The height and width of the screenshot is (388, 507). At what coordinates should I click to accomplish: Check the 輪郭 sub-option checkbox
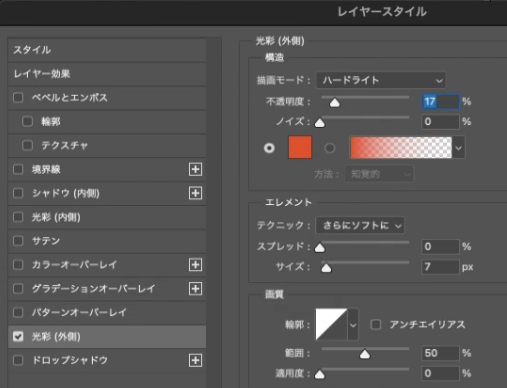(27, 122)
